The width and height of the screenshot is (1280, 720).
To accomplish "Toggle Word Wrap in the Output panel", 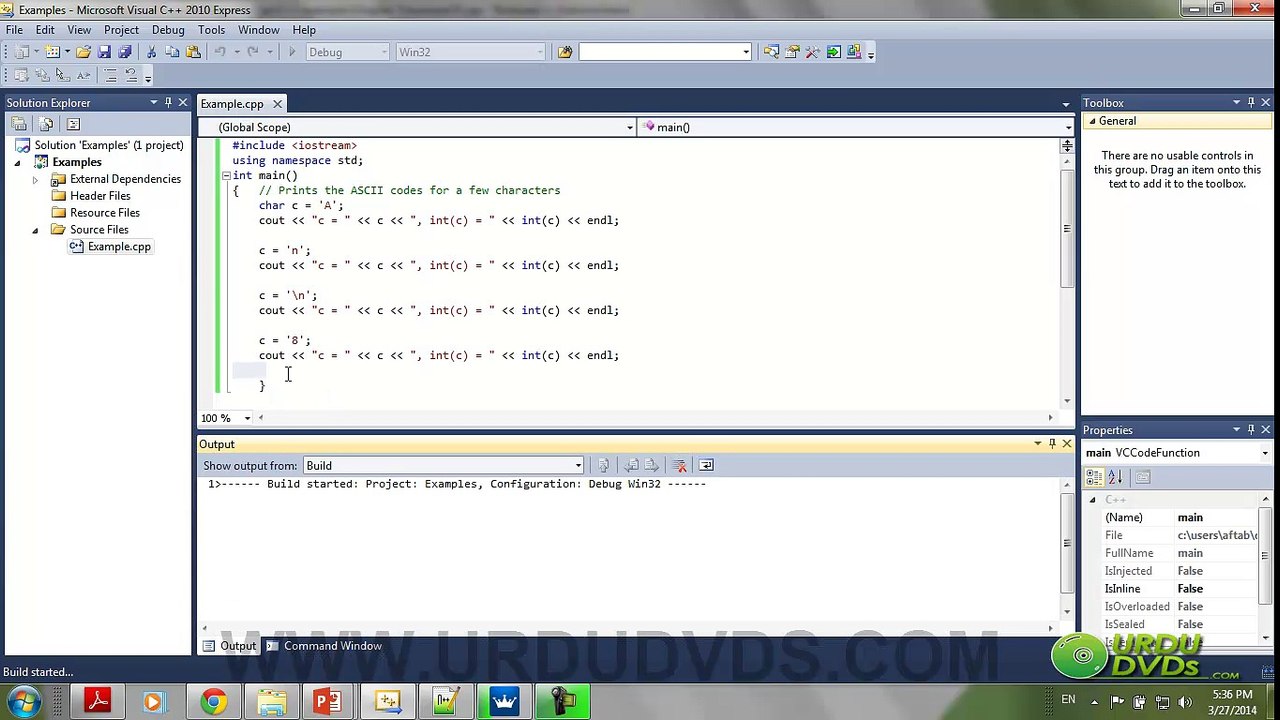I will (x=706, y=465).
